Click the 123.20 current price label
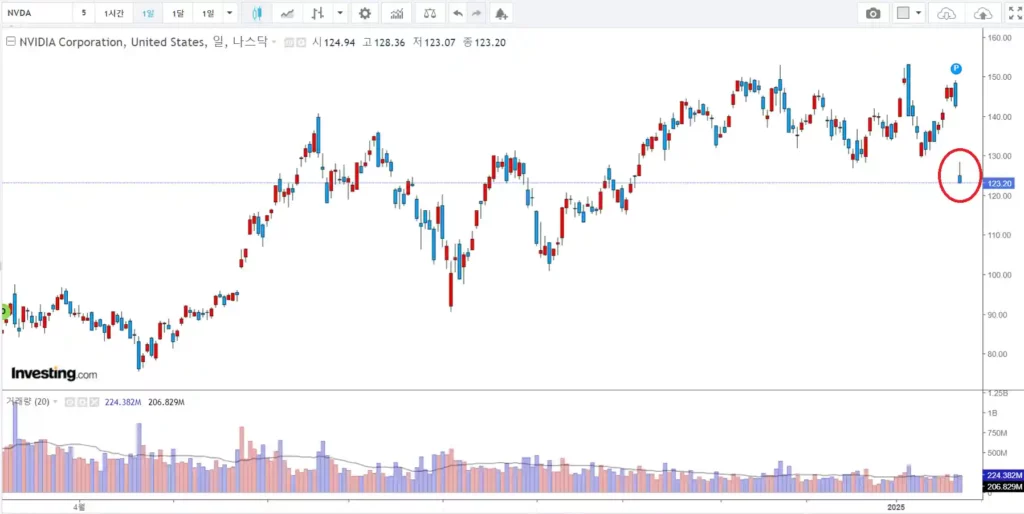Screen dimensions: 1024x514 tap(999, 184)
